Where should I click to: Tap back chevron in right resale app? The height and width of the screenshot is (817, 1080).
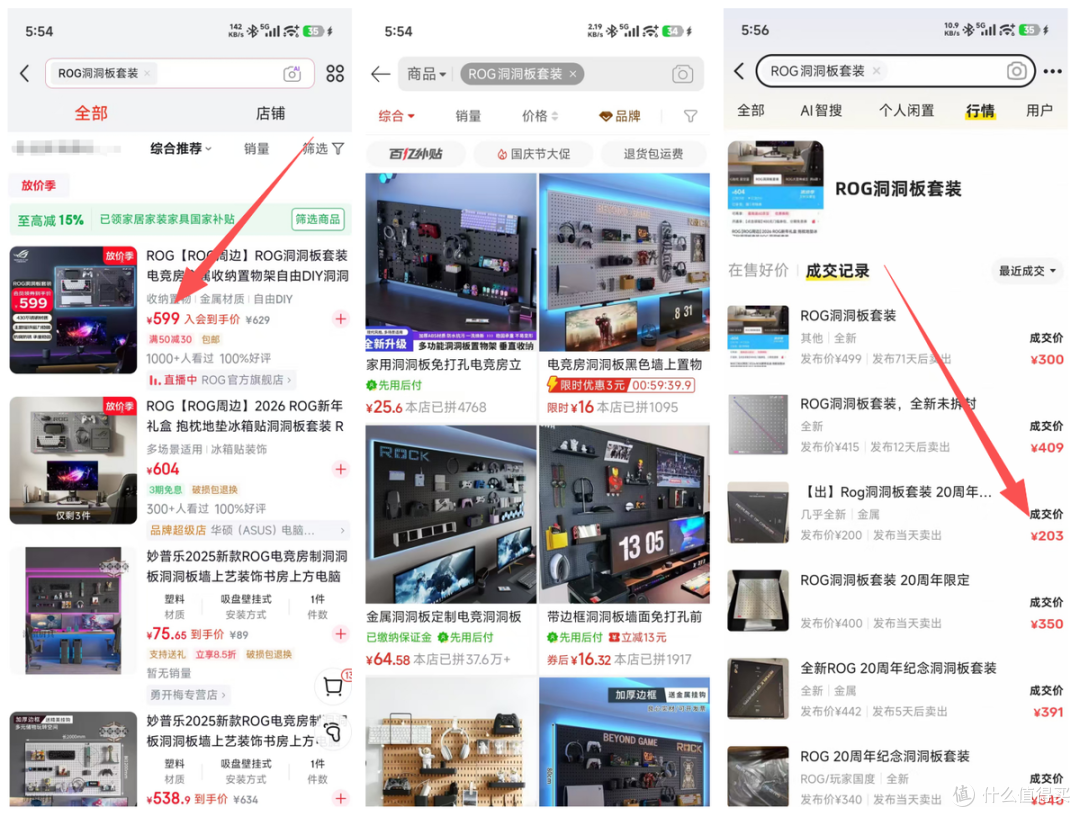tap(739, 71)
